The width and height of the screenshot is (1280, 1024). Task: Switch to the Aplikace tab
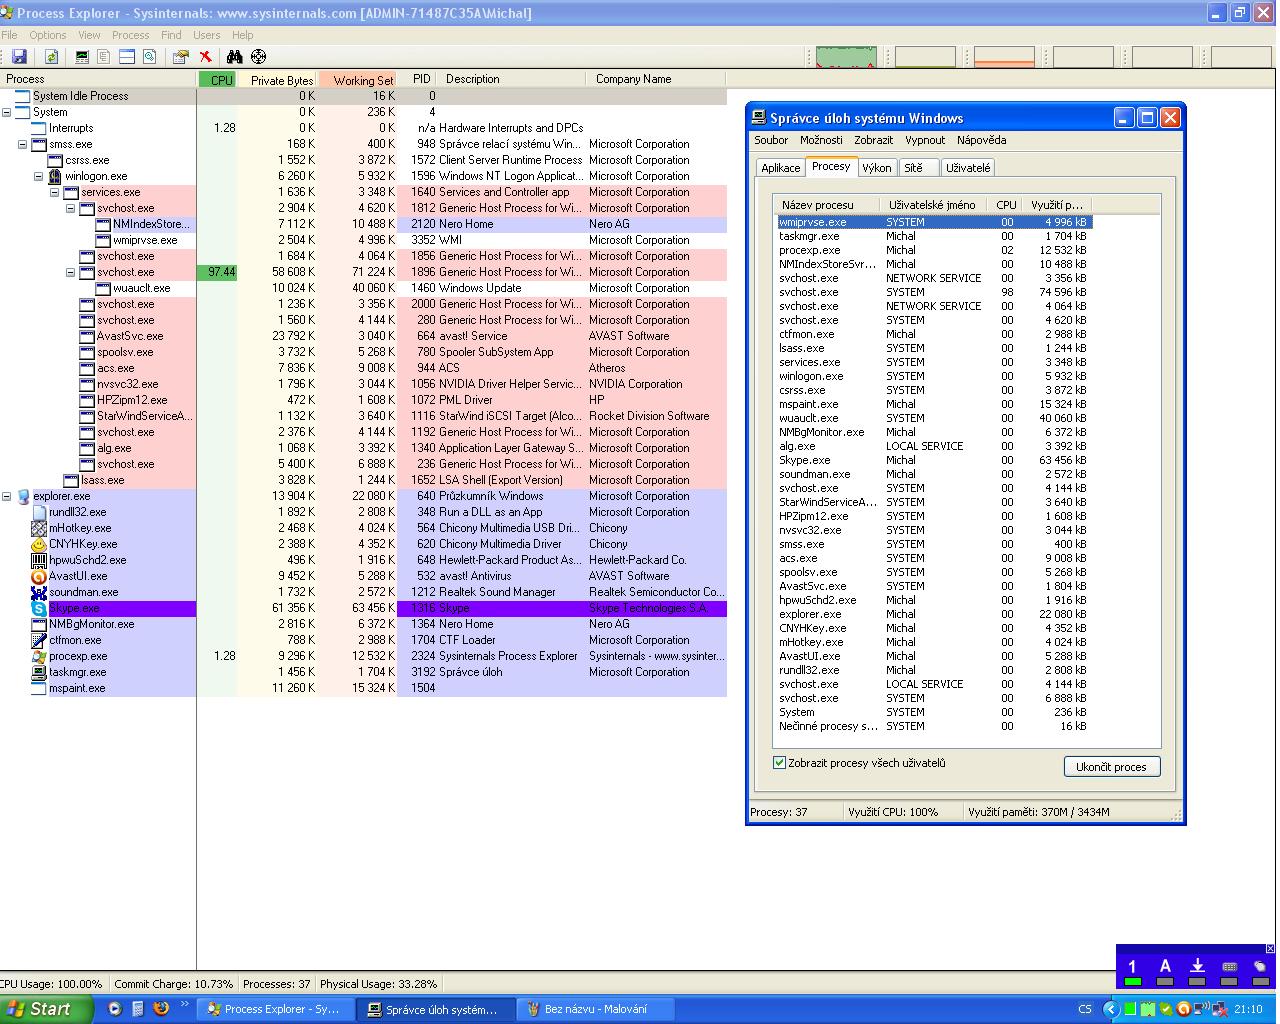pyautogui.click(x=780, y=168)
